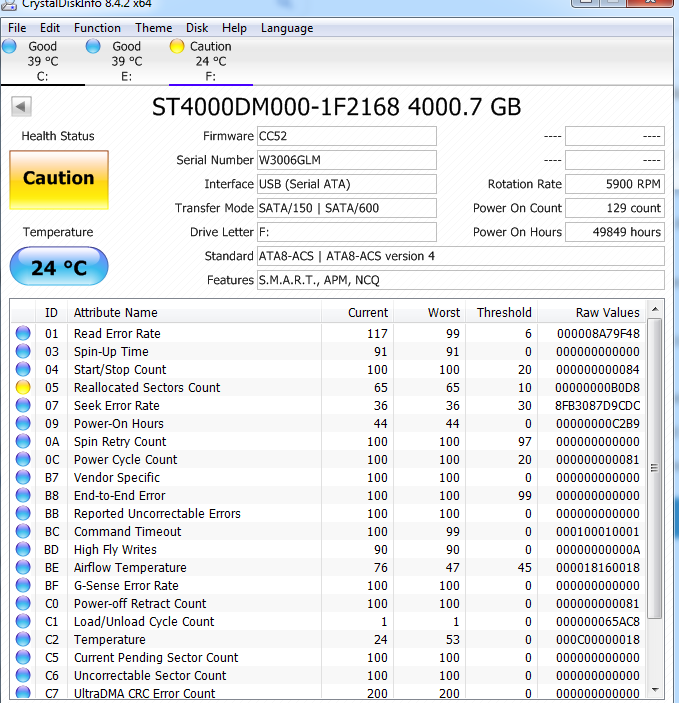The image size is (679, 703).
Task: Click the status orb for Vendor Specific
Action: (23, 477)
